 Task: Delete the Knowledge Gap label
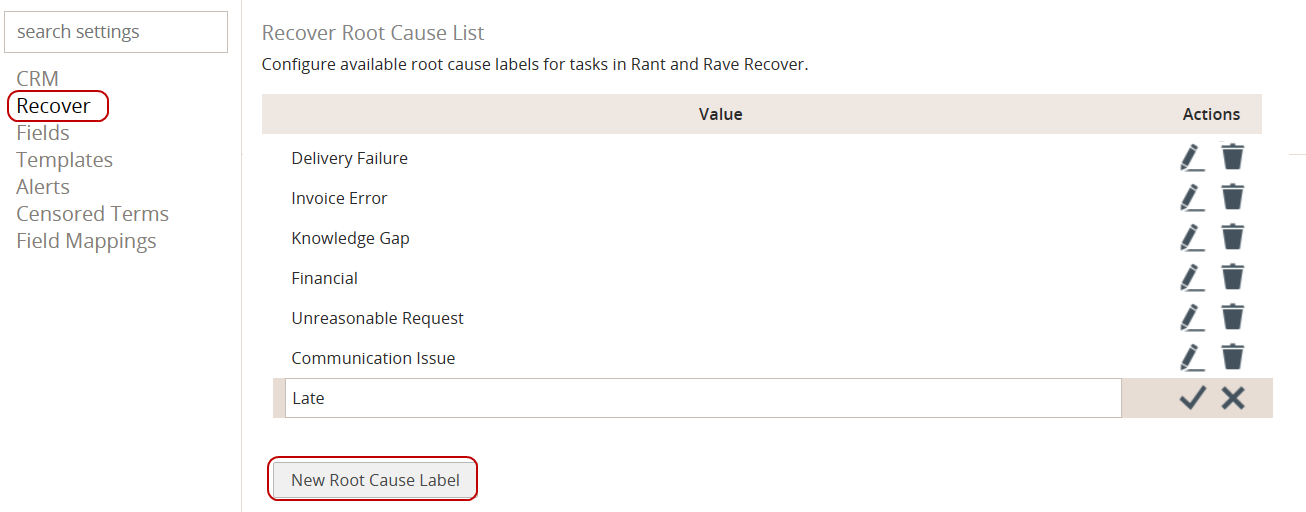click(x=1233, y=238)
